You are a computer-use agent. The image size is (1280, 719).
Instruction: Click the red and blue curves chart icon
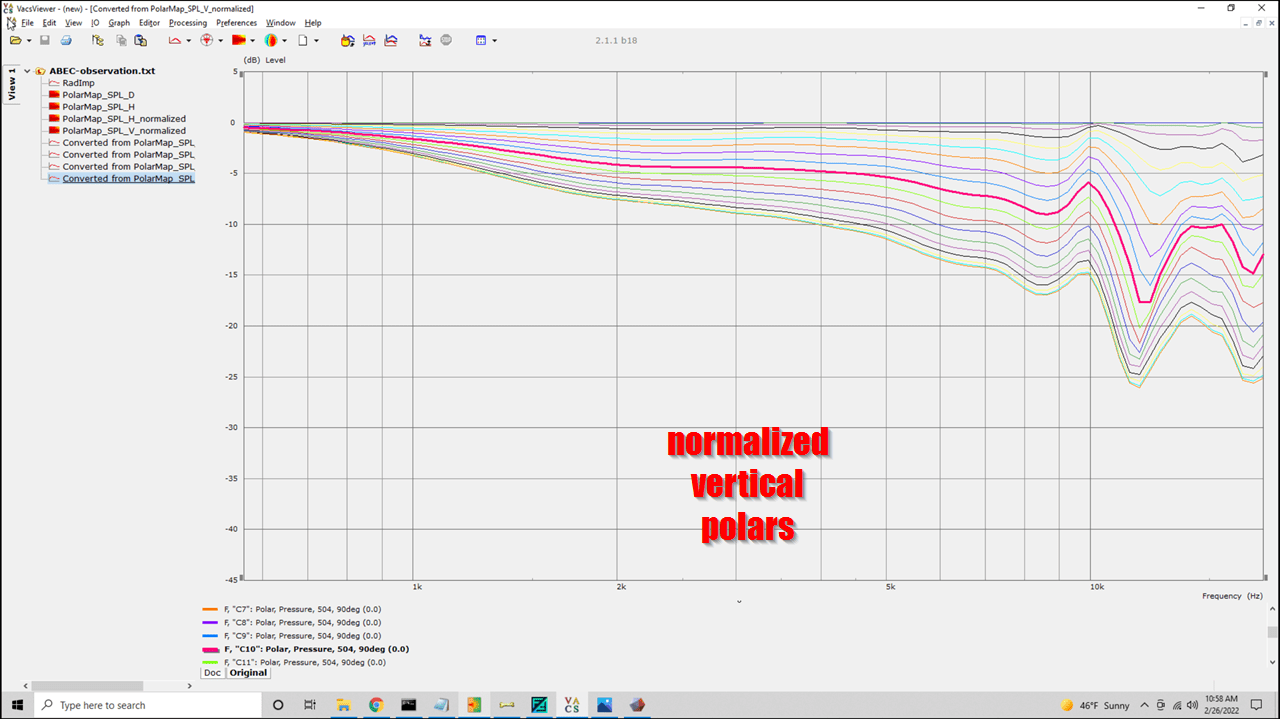(x=391, y=40)
